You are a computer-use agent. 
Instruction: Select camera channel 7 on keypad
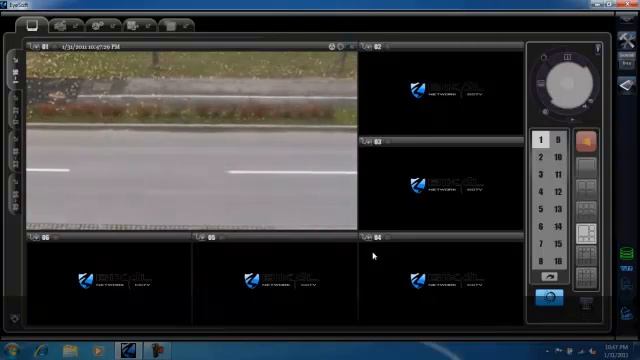tap(540, 244)
